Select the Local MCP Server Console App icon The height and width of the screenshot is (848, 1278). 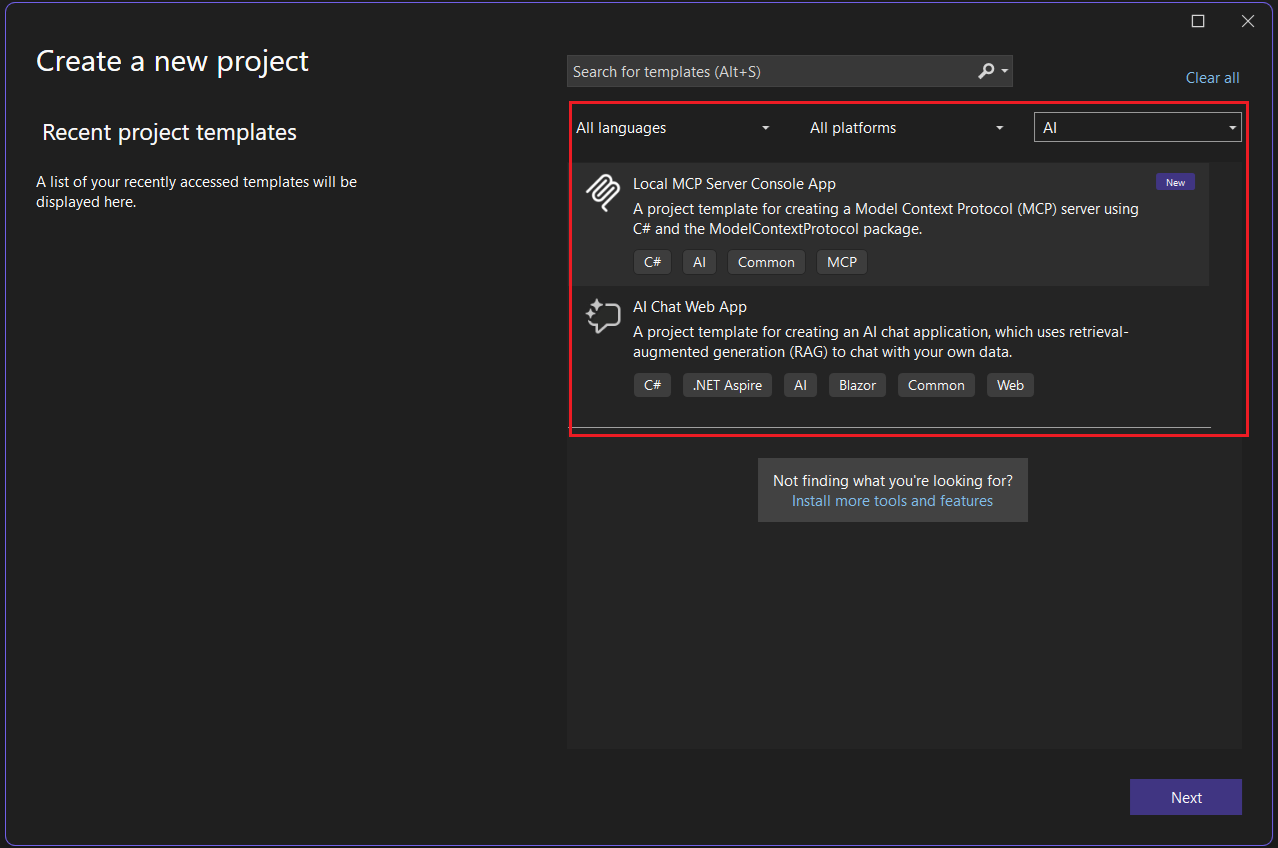pos(603,192)
